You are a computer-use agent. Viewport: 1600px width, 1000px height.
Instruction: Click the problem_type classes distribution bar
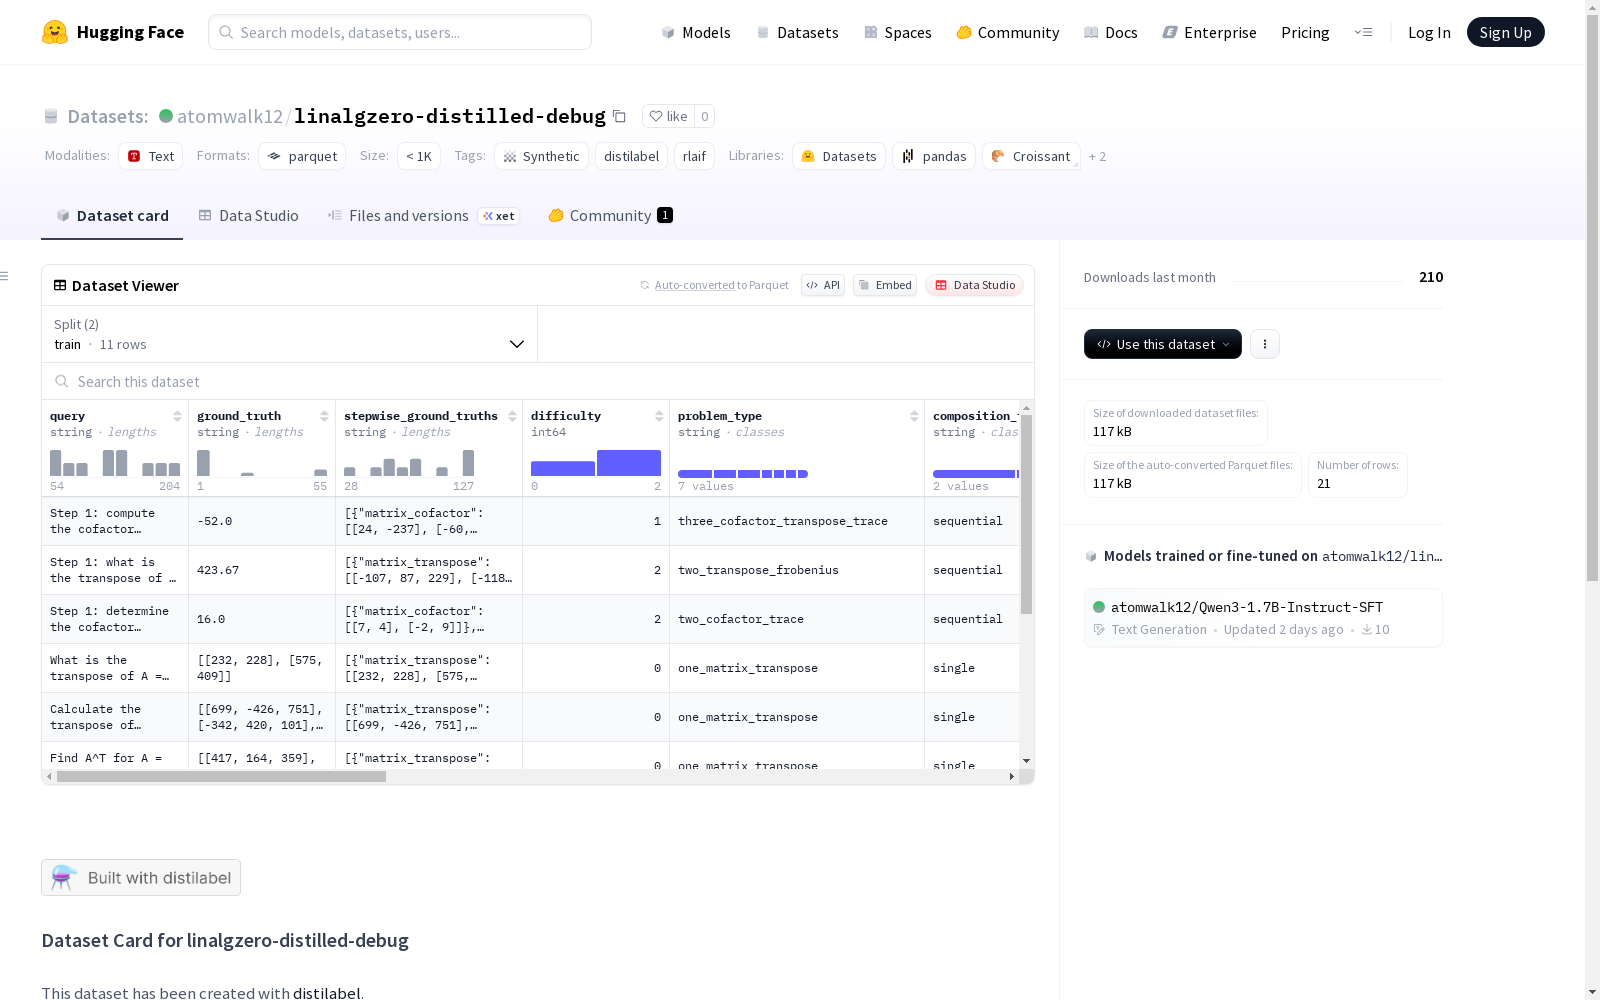pyautogui.click(x=743, y=474)
